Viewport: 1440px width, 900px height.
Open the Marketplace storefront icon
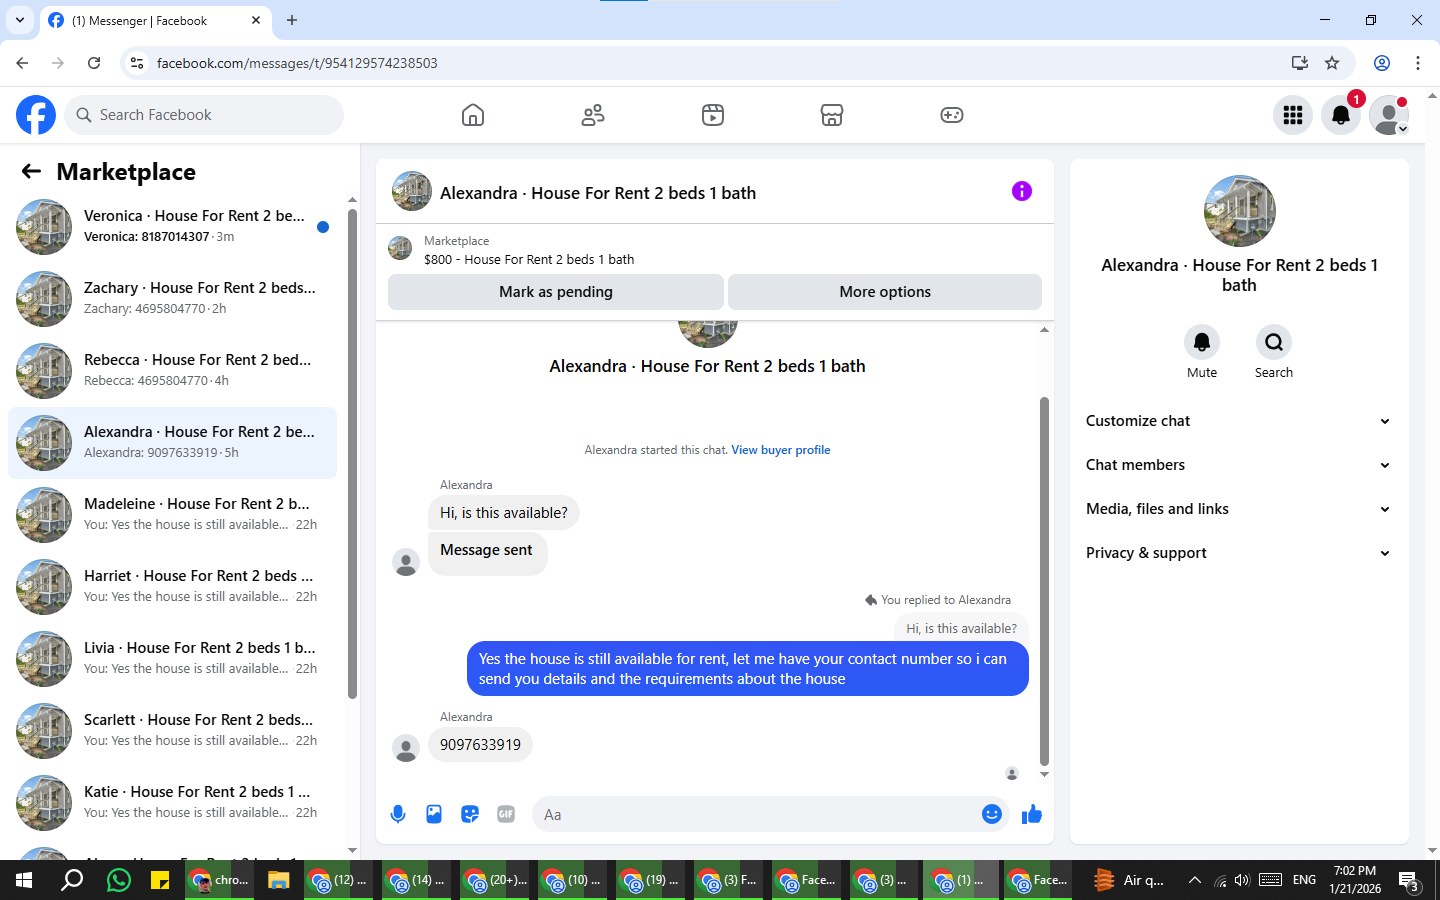click(x=832, y=115)
